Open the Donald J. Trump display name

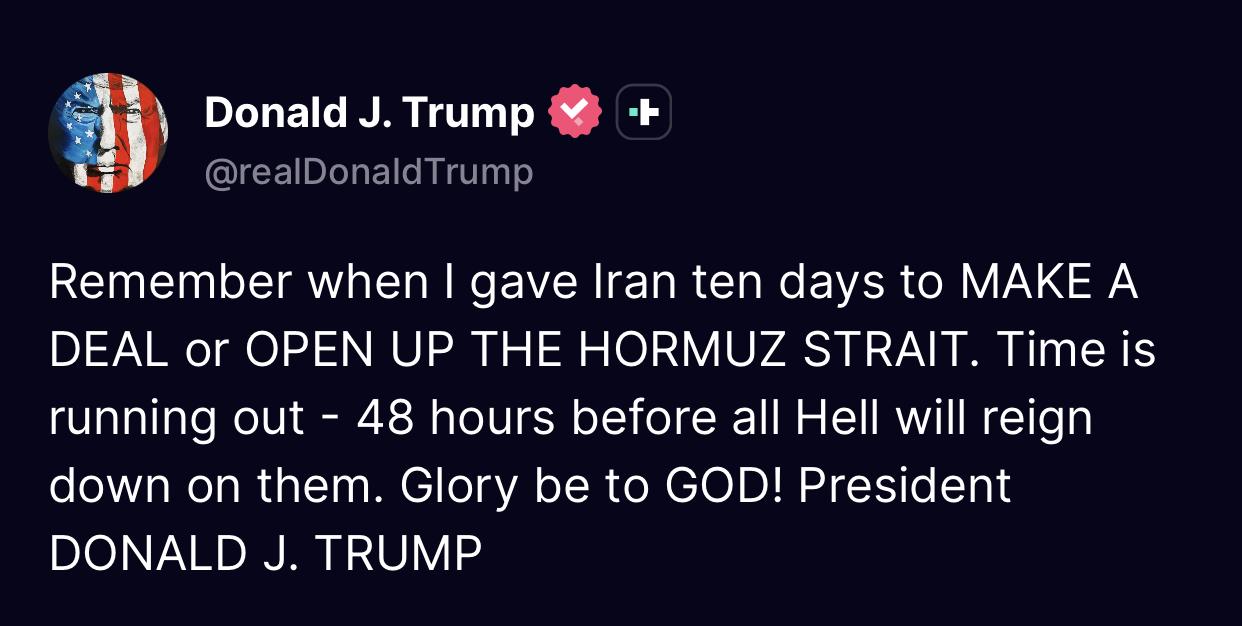pos(369,113)
